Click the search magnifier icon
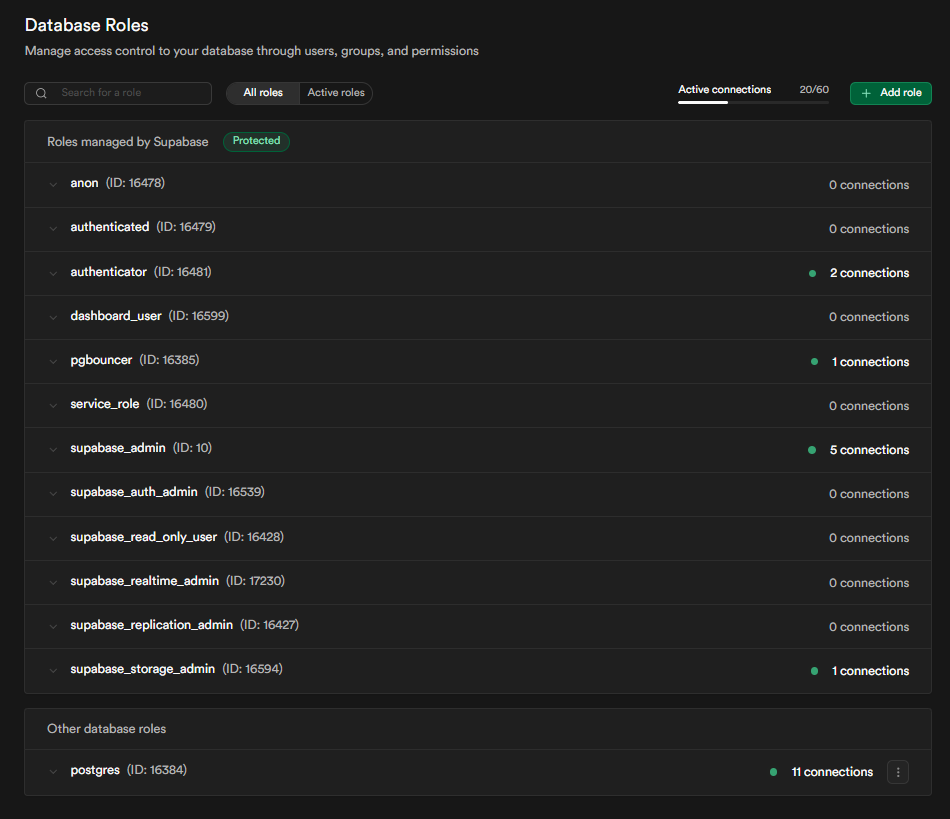This screenshot has height=819, width=950. pyautogui.click(x=41, y=93)
